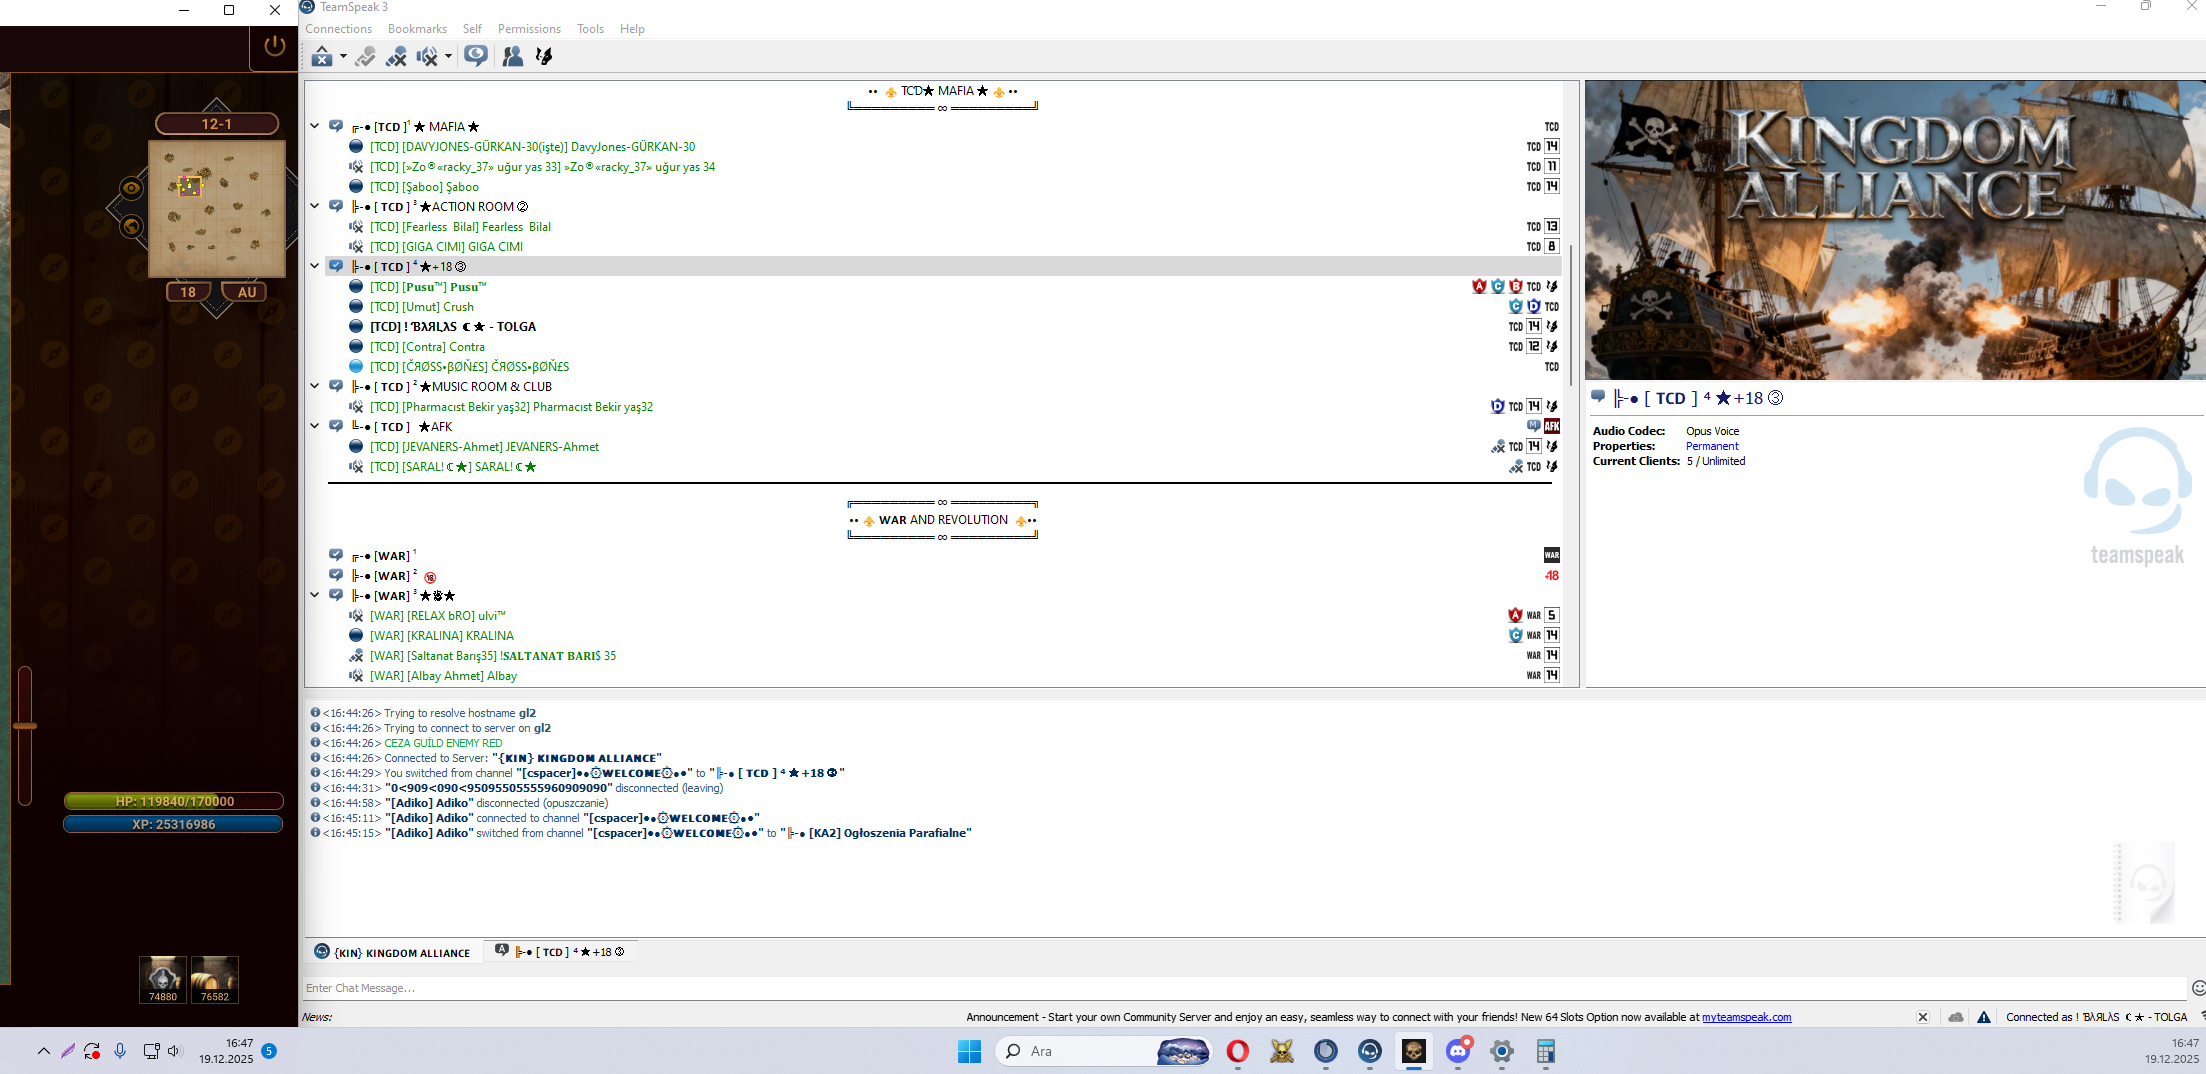Screen dimensions: 2206x1074
Task: Click the wolf-head toolbar icon
Action: pos(544,57)
